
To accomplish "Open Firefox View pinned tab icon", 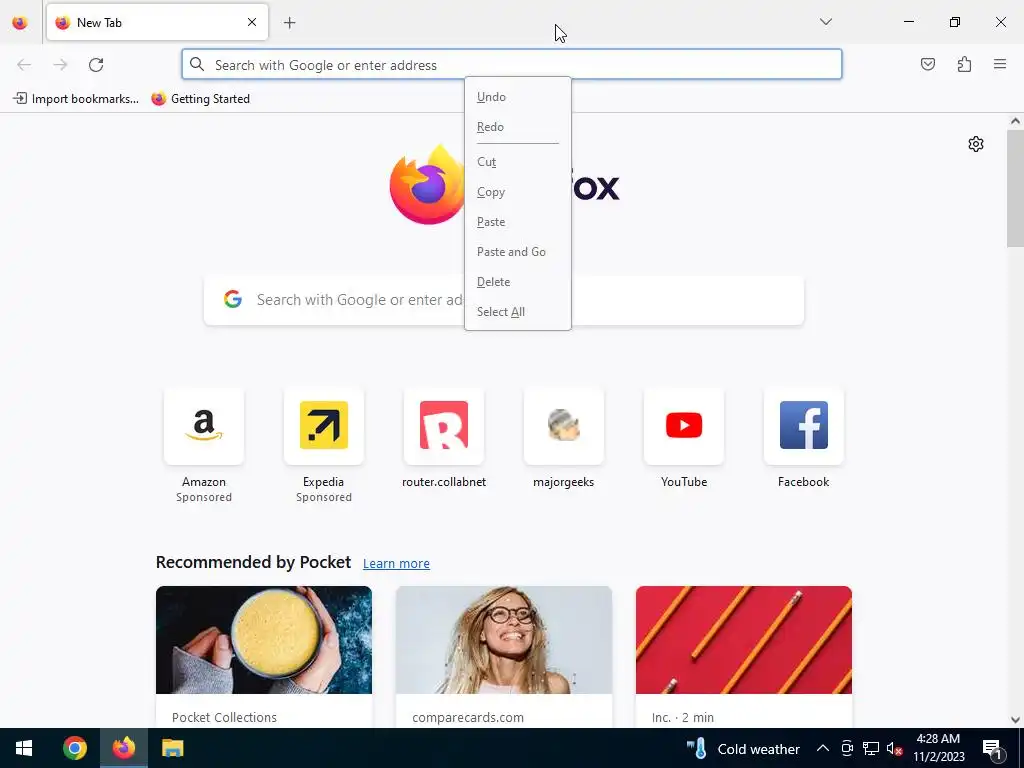I will coord(20,22).
